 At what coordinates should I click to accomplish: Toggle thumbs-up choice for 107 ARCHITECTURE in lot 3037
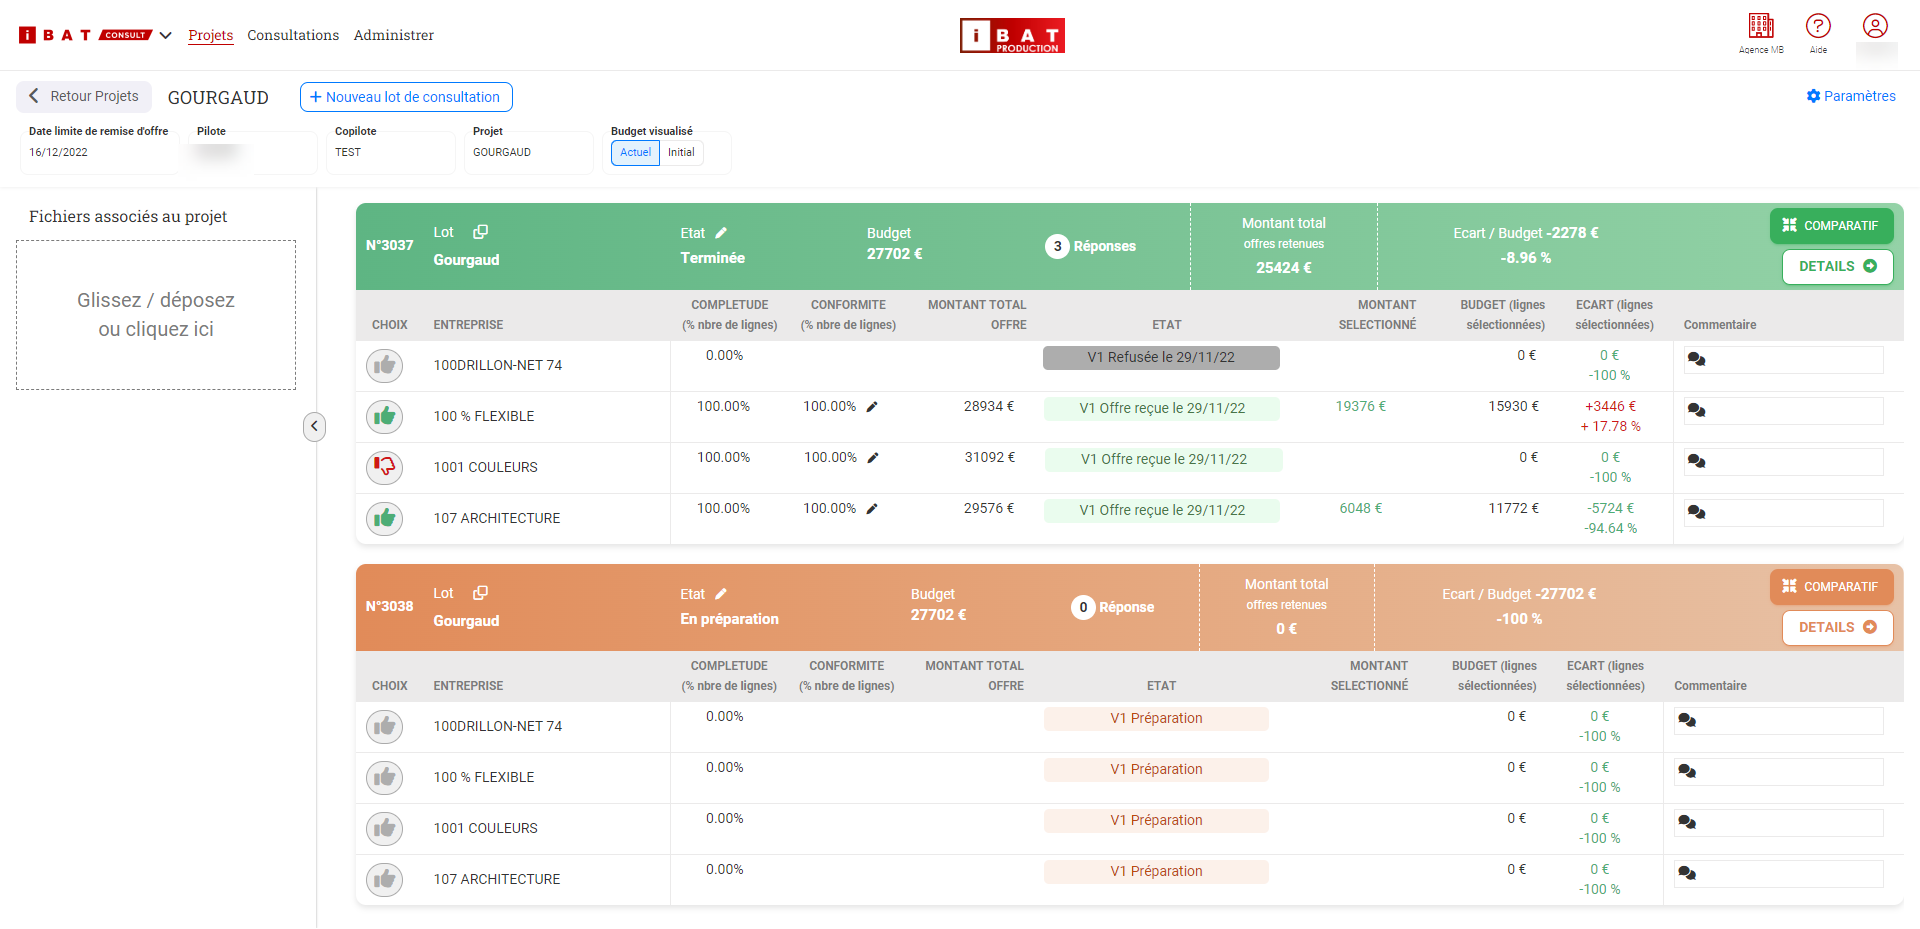384,518
